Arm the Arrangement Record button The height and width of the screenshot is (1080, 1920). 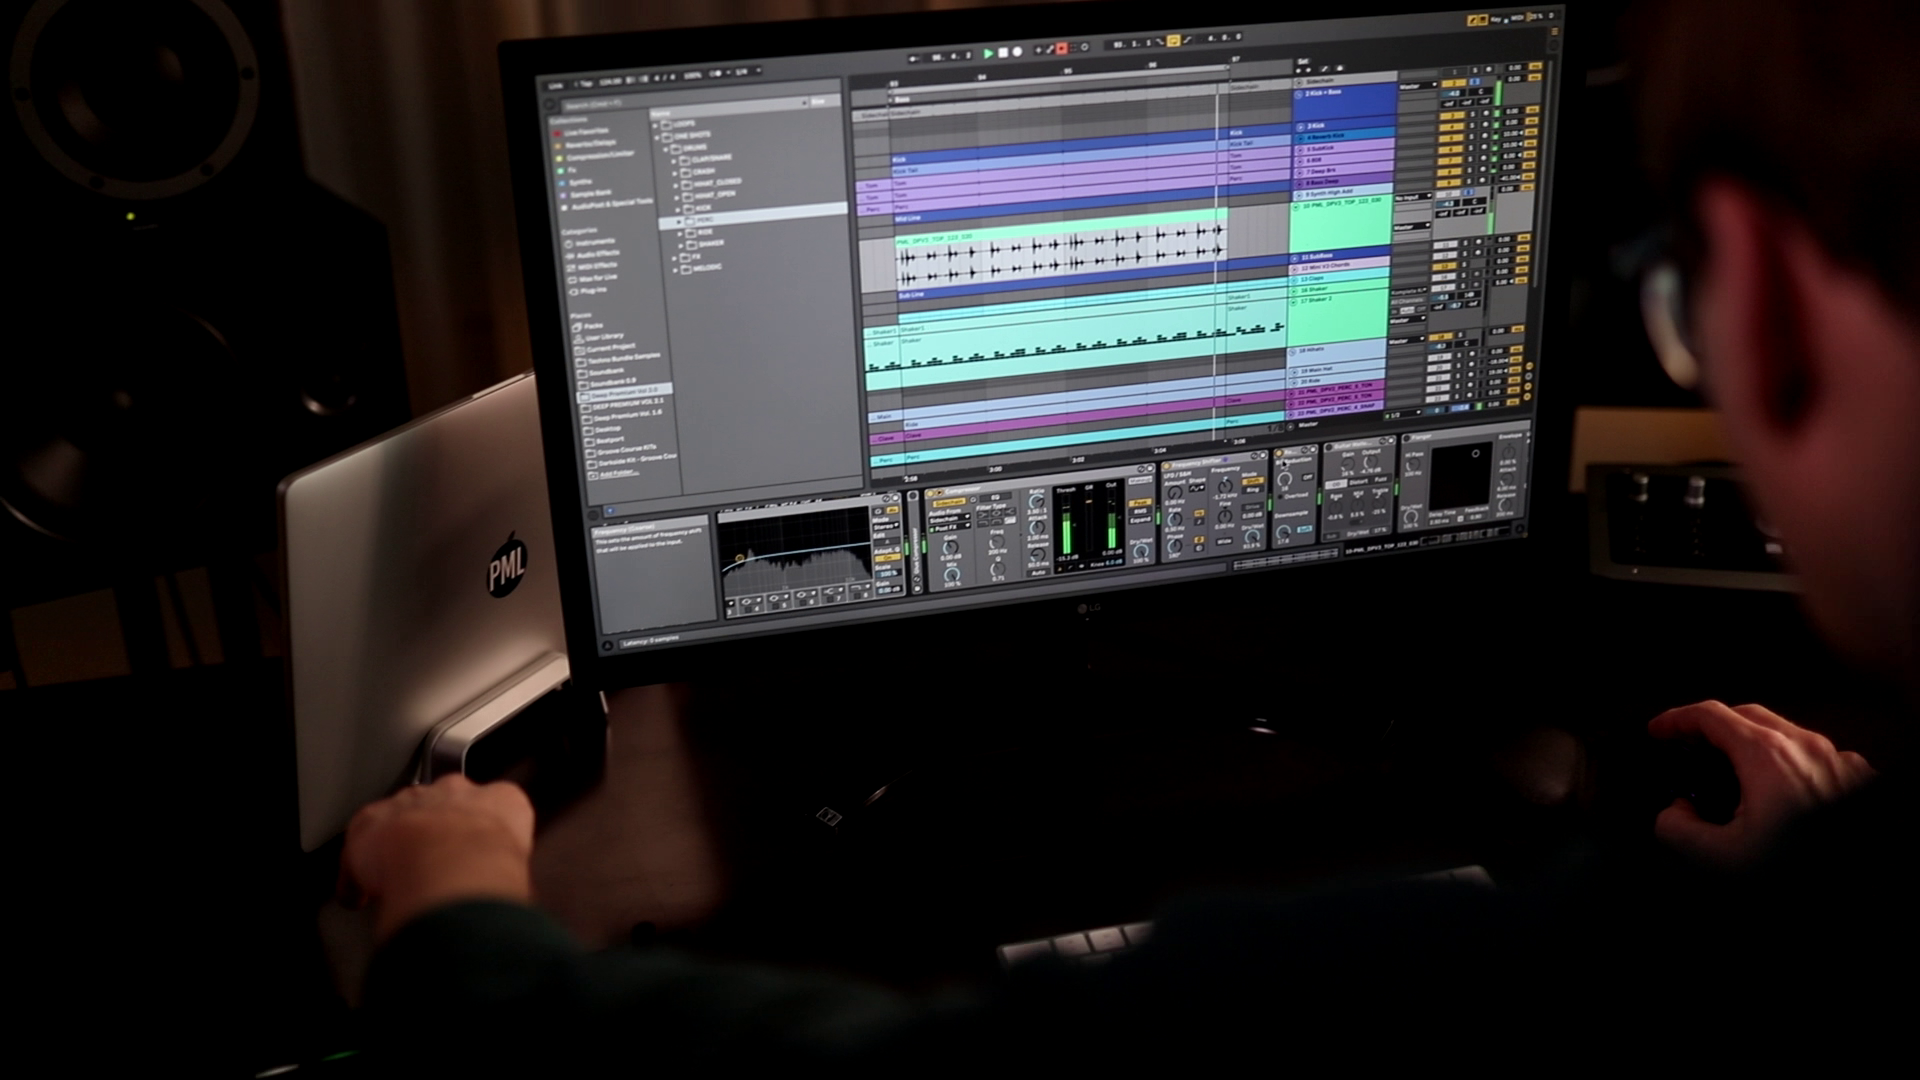tap(1017, 52)
